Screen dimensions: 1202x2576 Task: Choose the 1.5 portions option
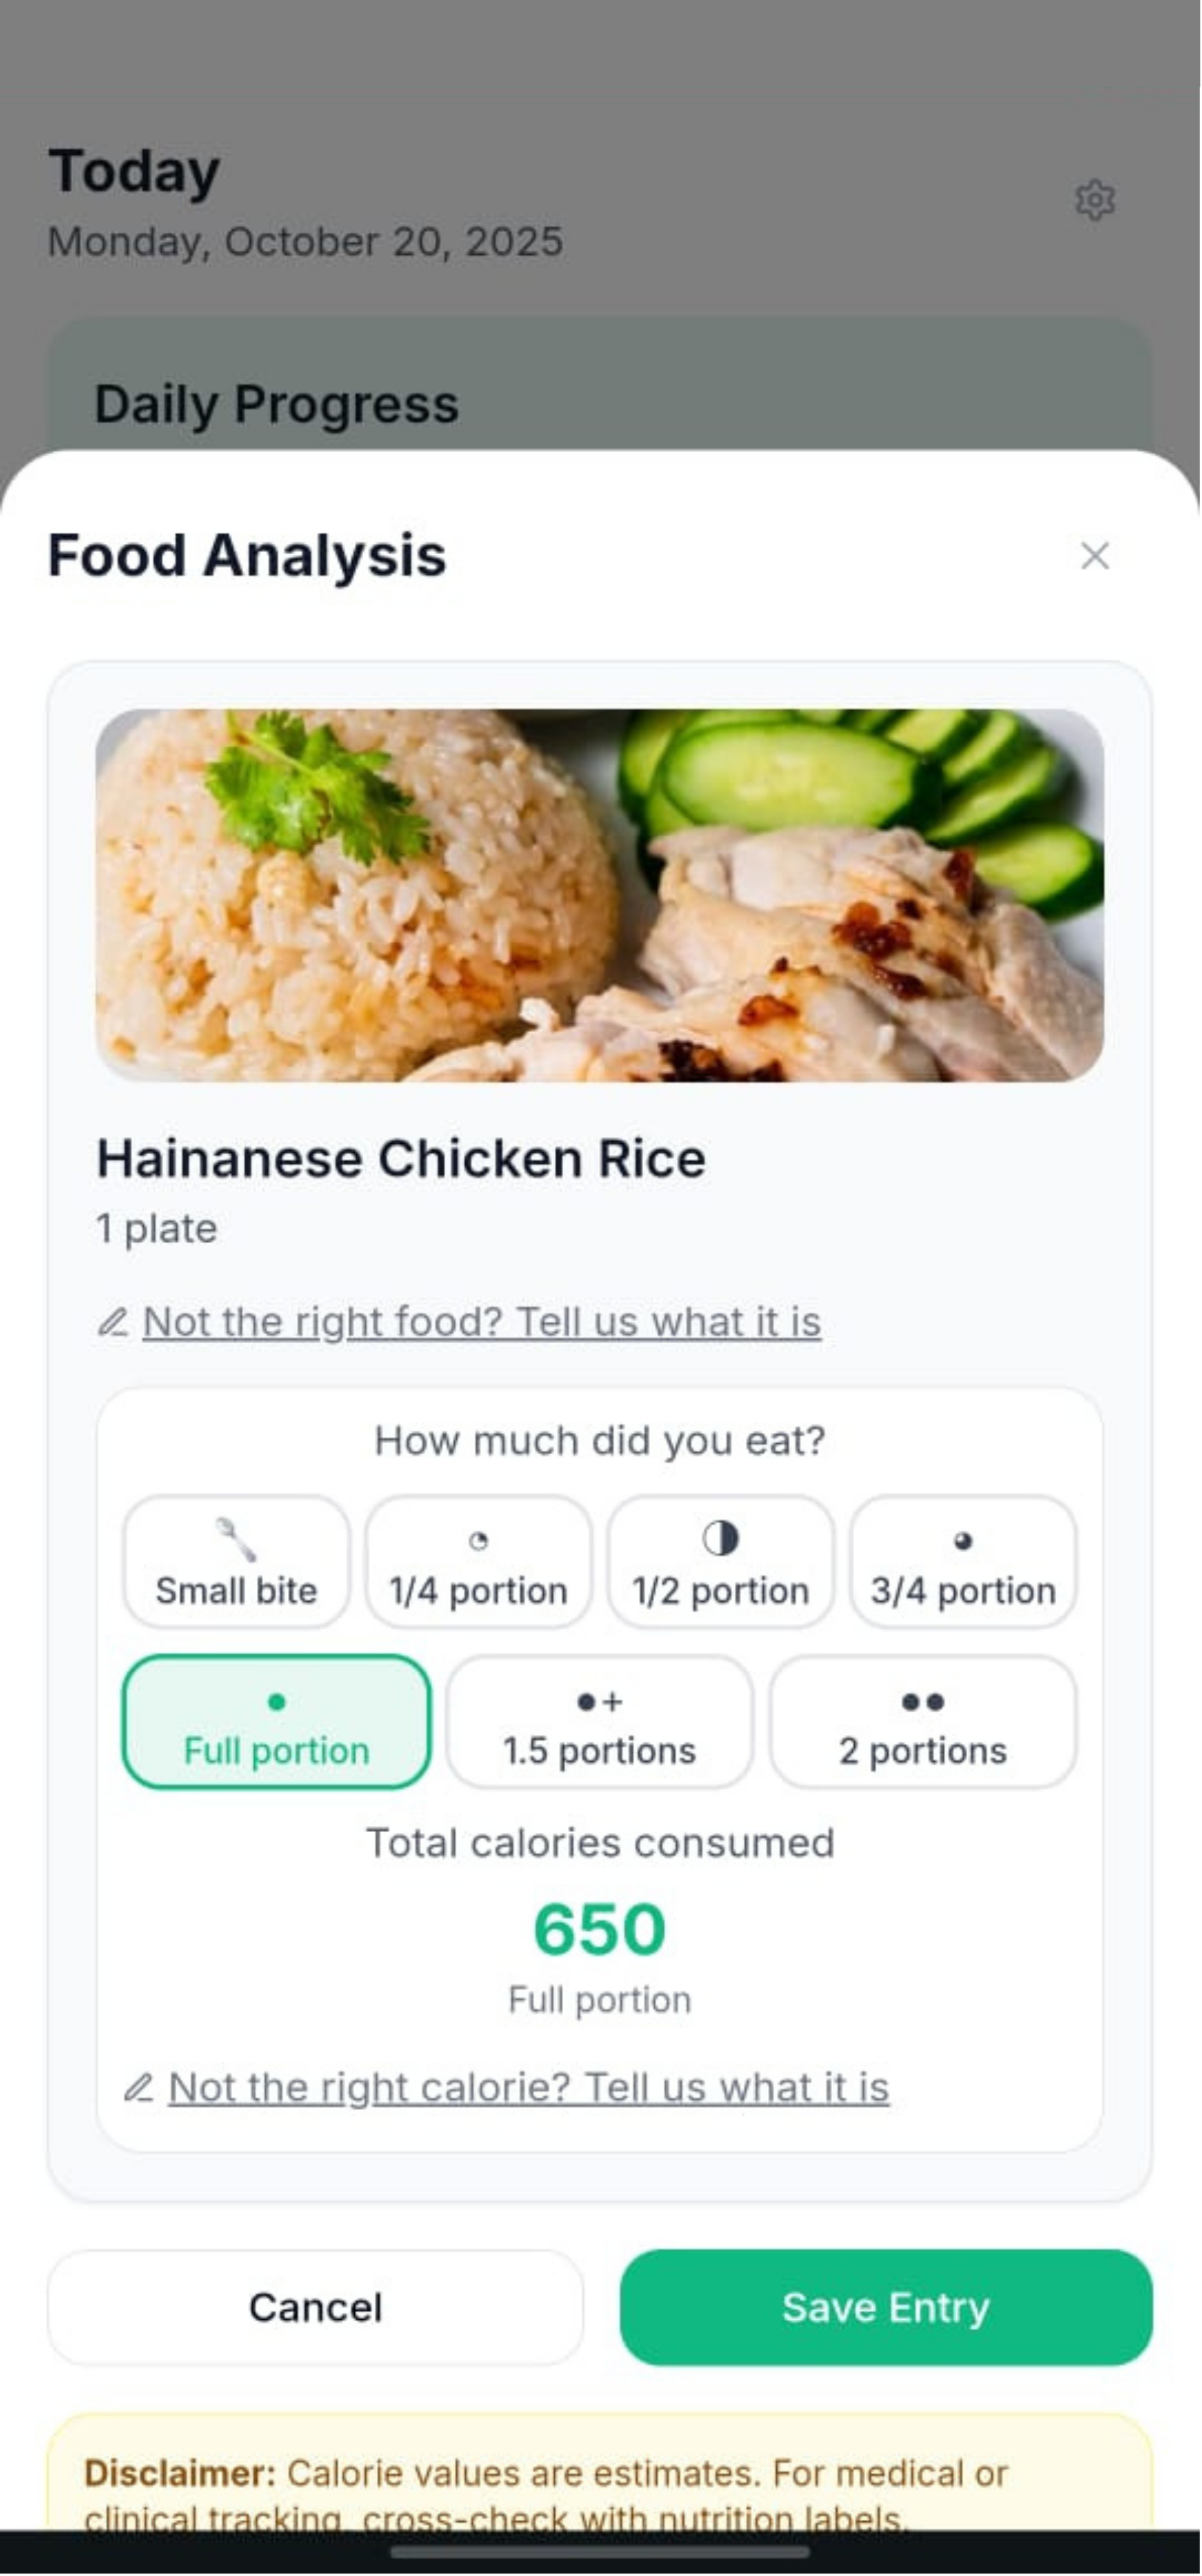599,1722
